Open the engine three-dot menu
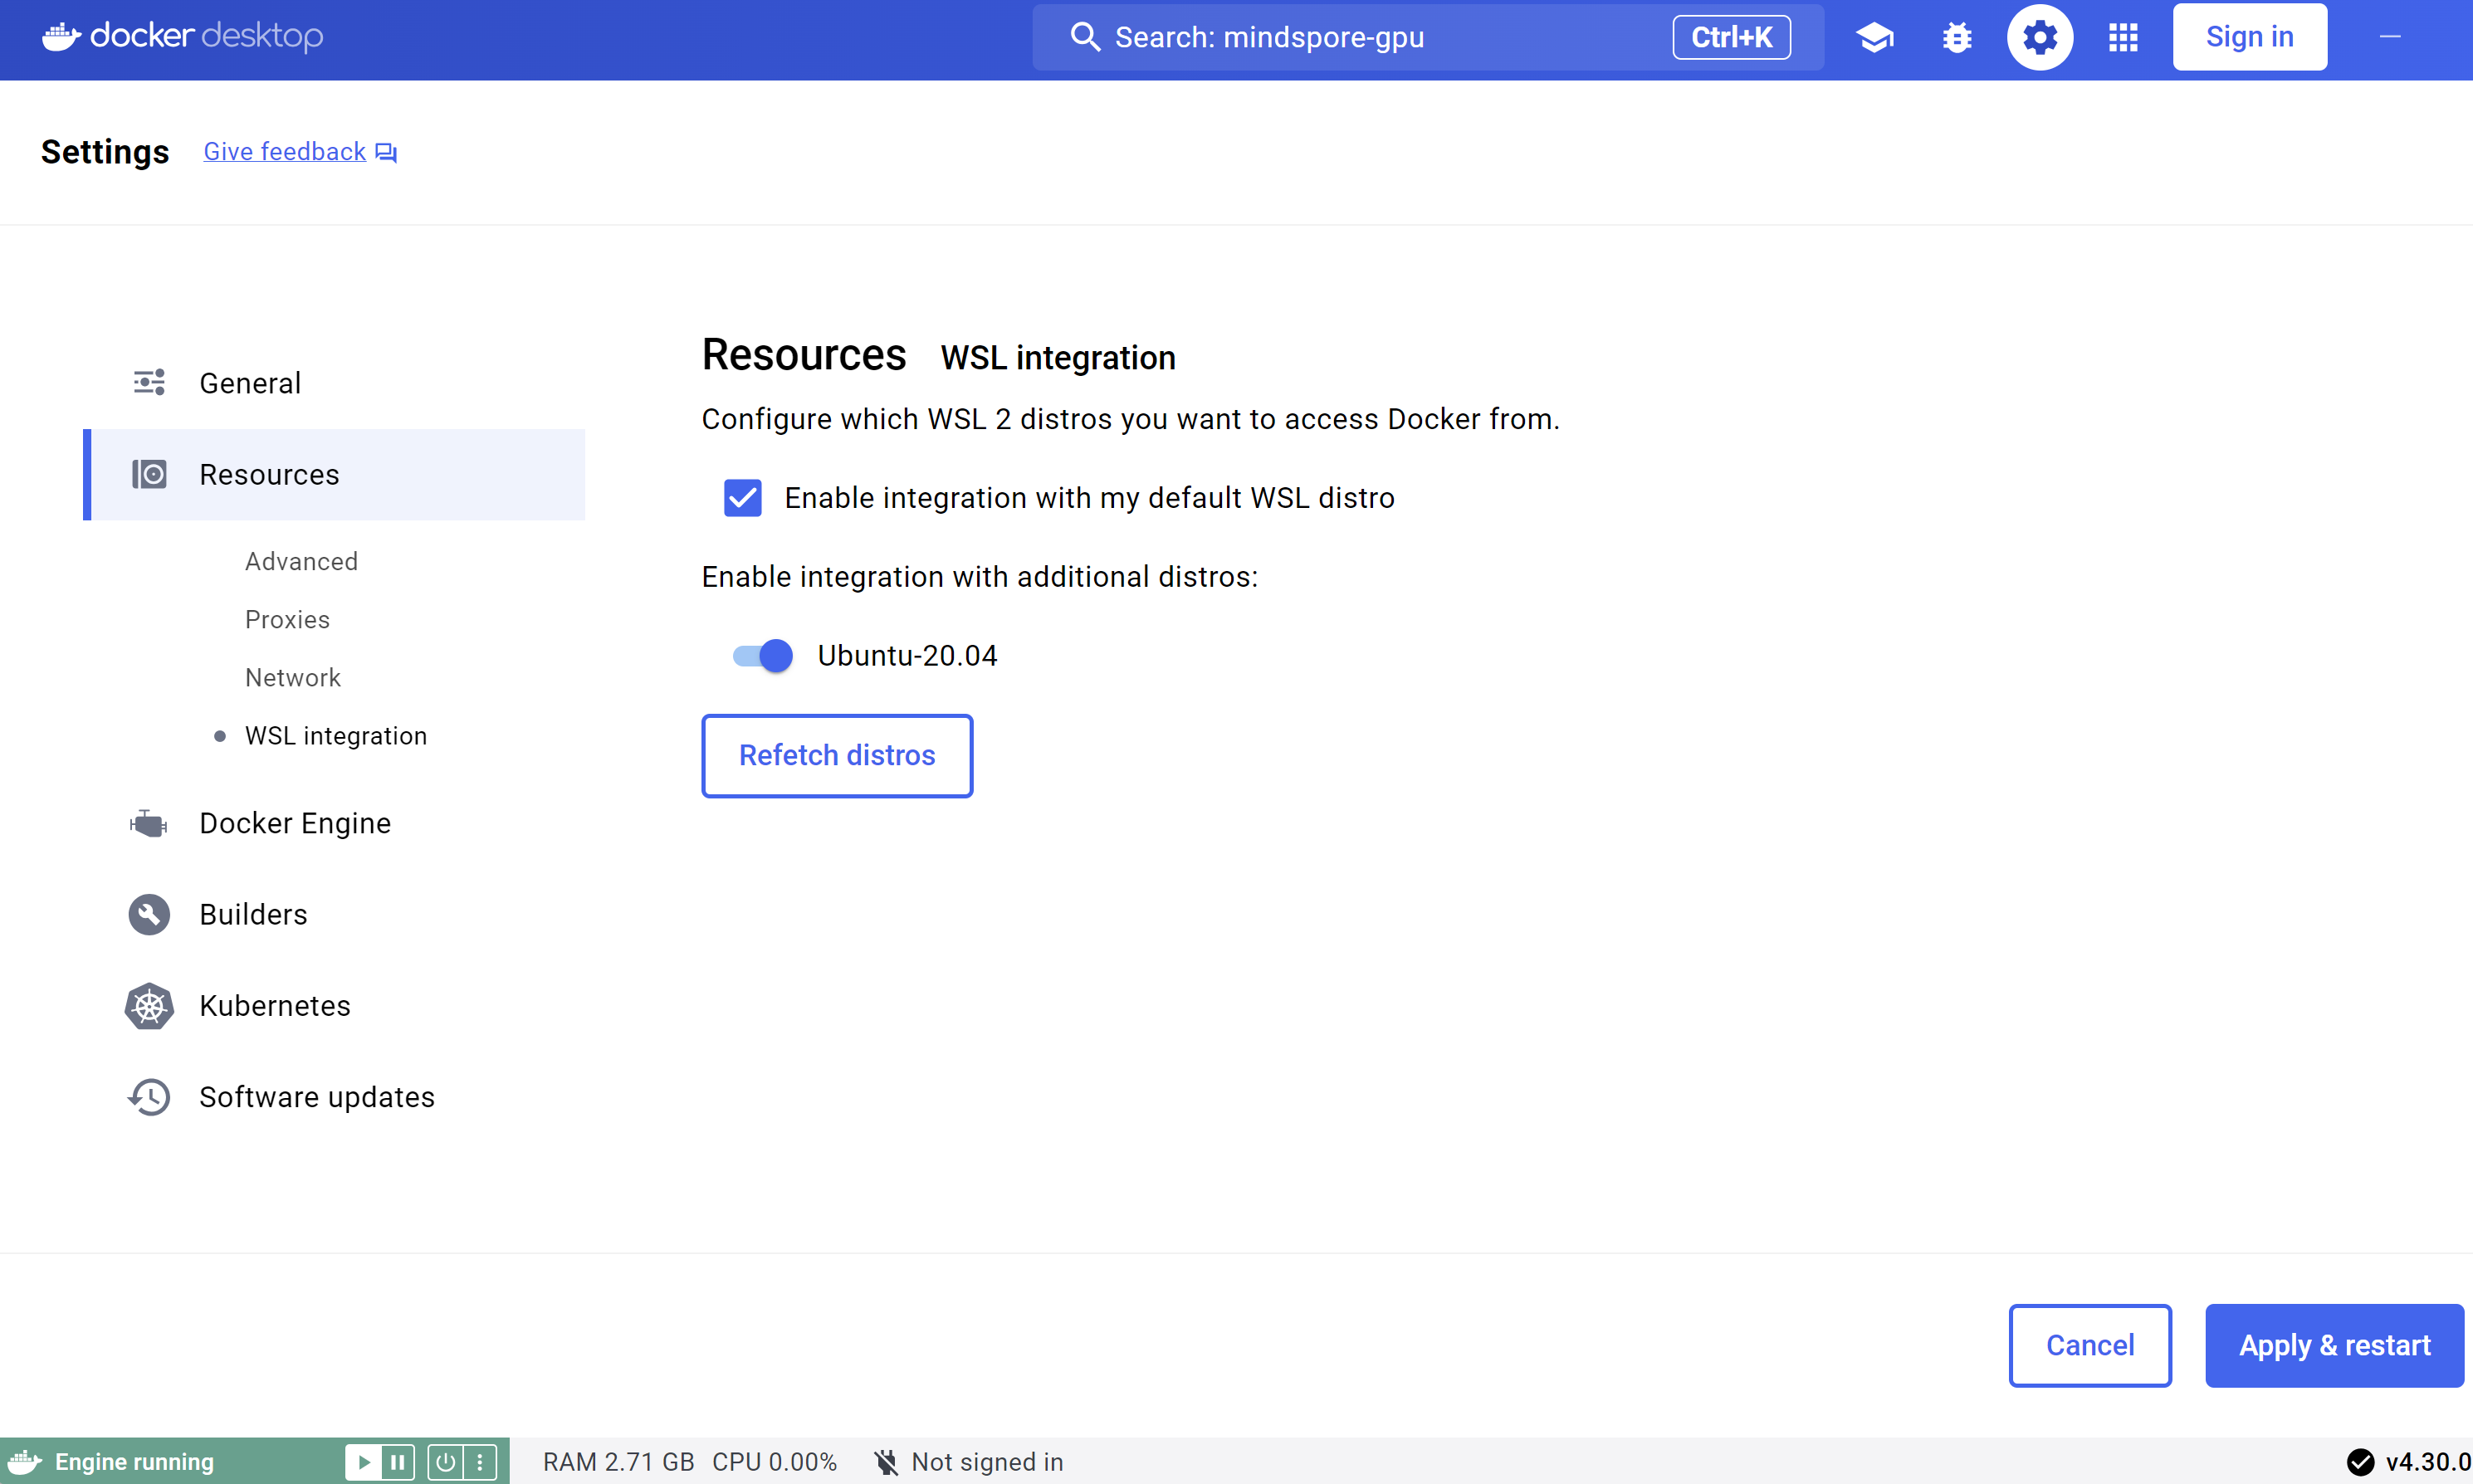This screenshot has height=1484, width=2473. 480,1462
